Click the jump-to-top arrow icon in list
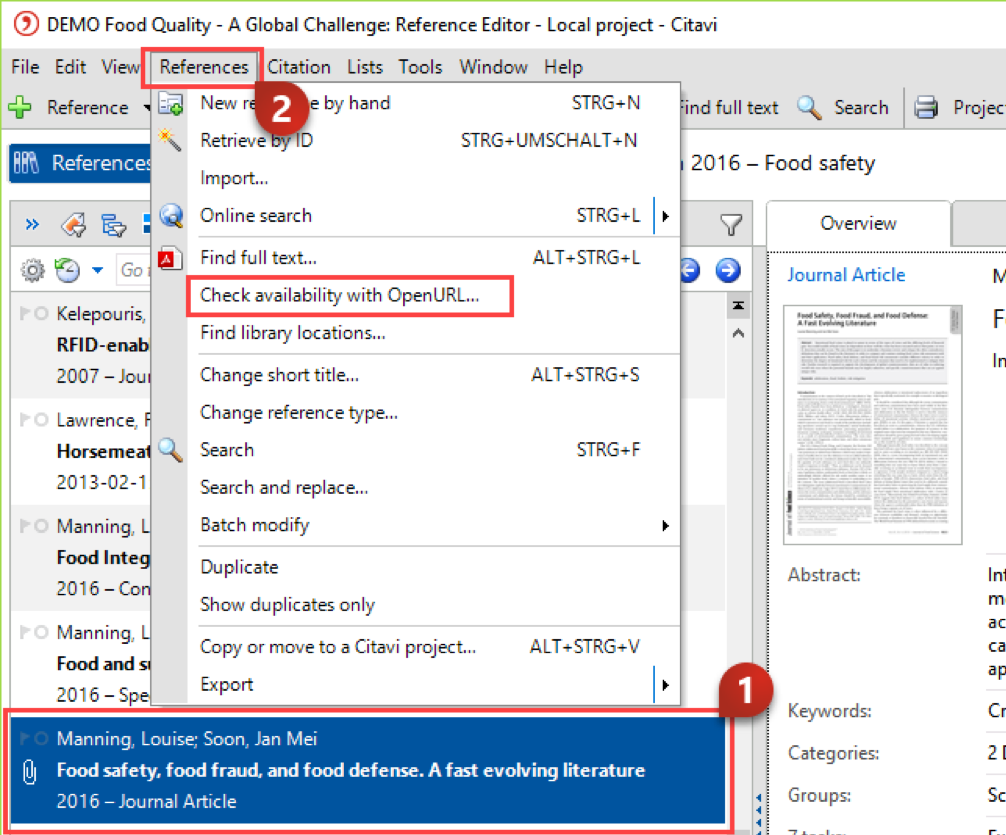The height and width of the screenshot is (835, 1006). pos(738,306)
